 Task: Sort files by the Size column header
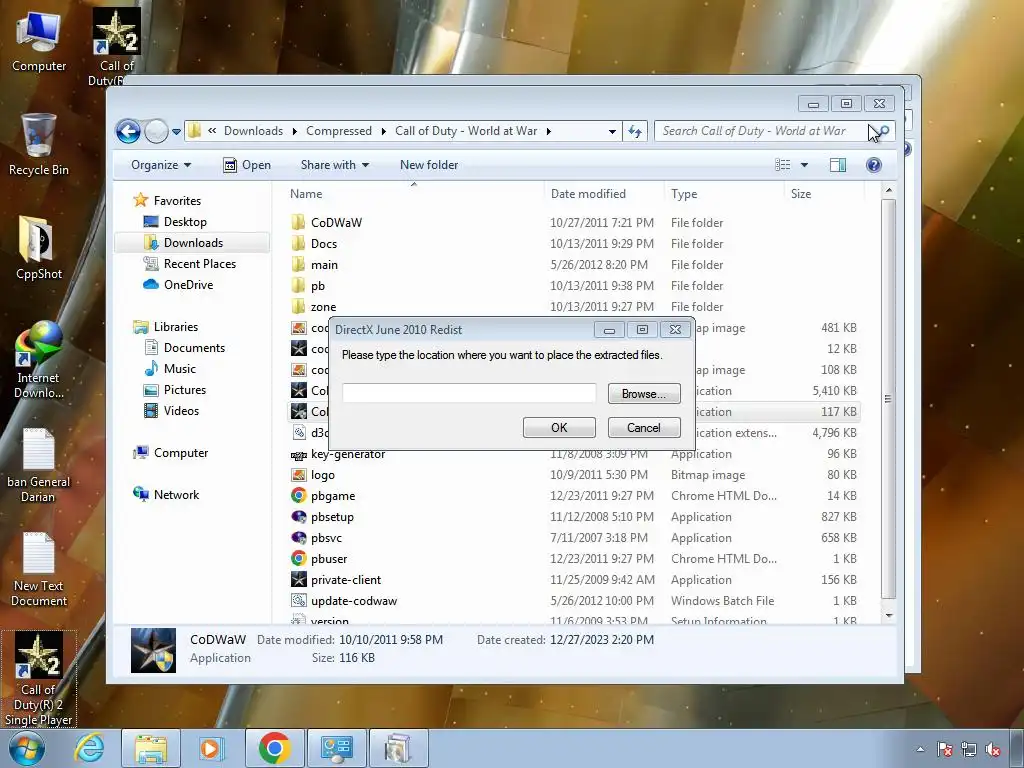click(x=801, y=194)
